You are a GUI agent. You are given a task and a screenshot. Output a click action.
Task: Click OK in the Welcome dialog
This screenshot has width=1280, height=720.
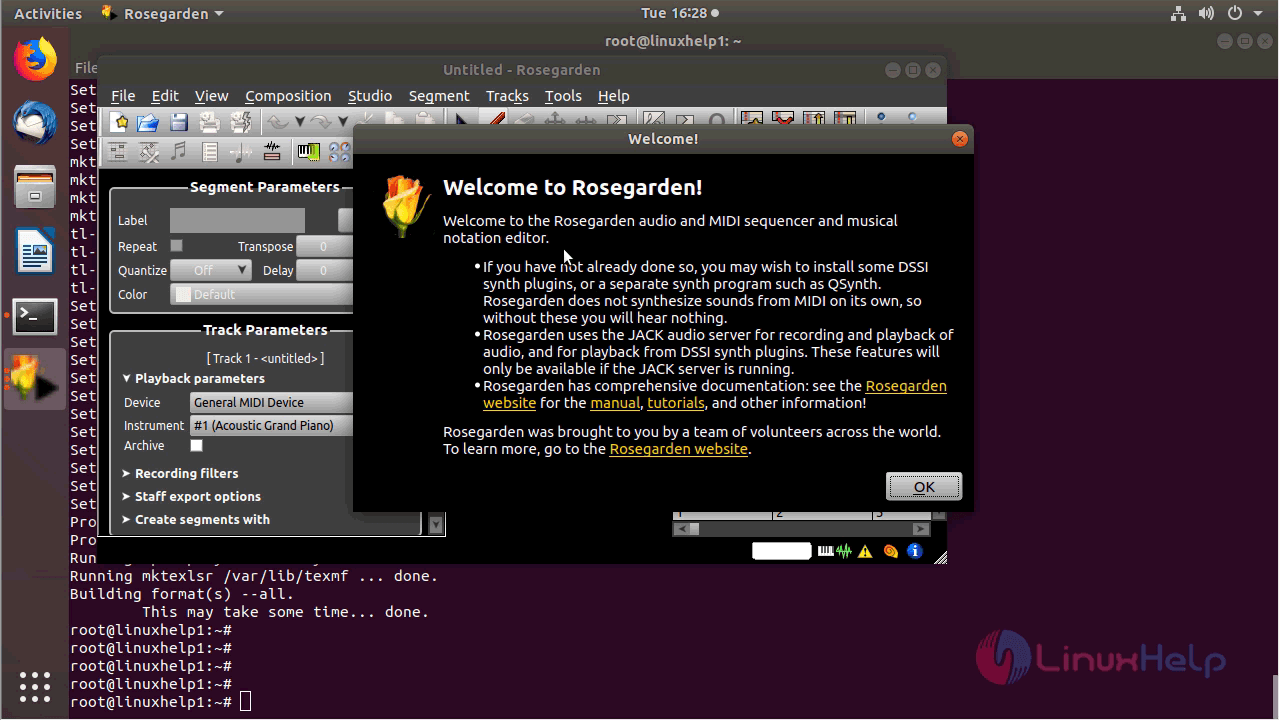[x=924, y=487]
